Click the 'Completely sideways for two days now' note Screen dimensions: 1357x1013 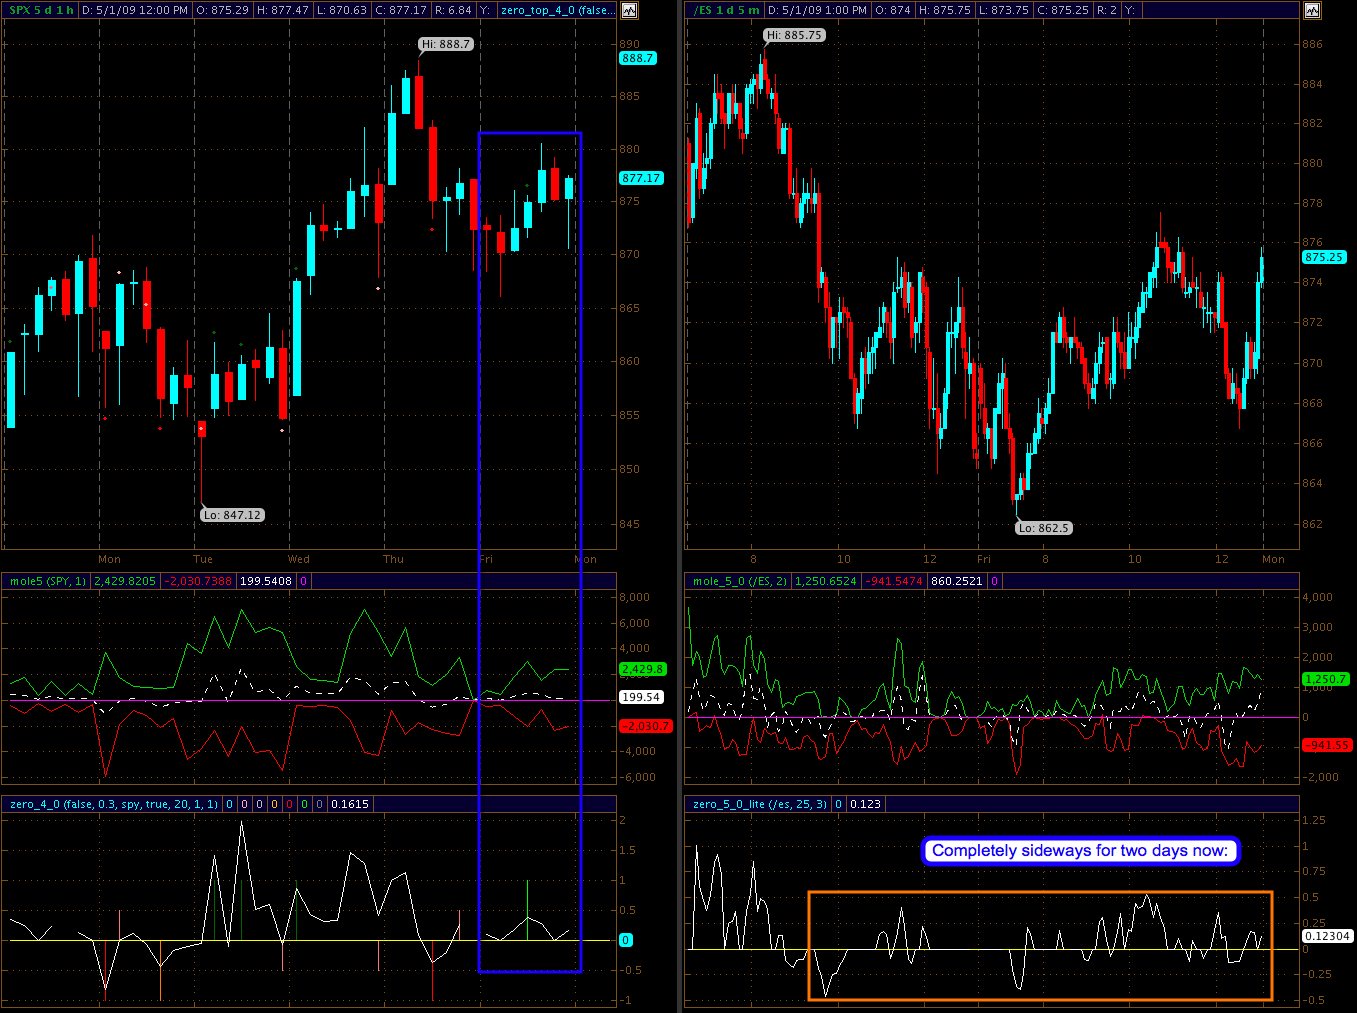(1080, 851)
